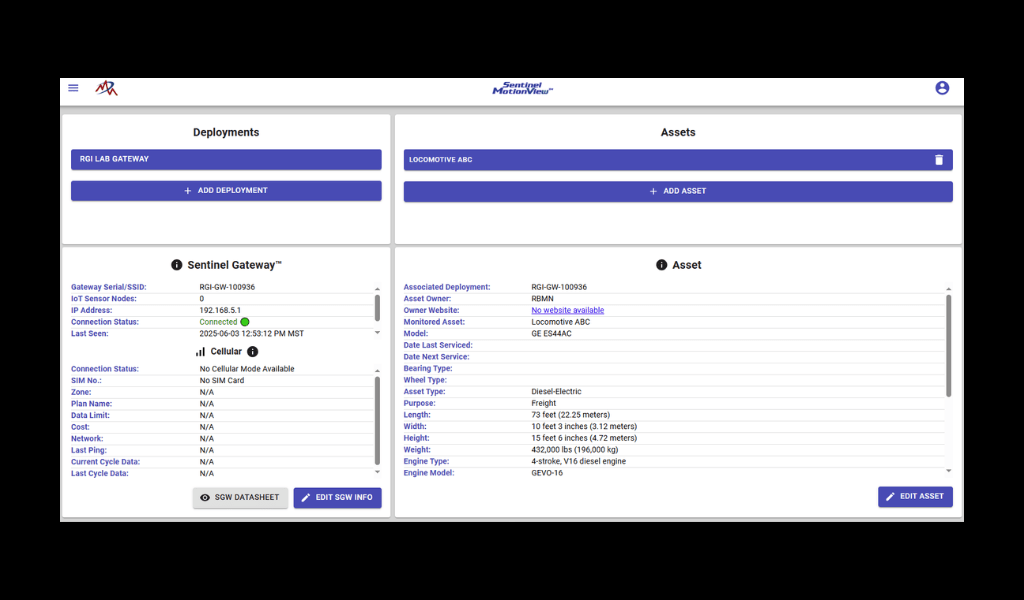Click the cellular signal bars icon
Viewport: 1024px width, 600px height.
[201, 352]
